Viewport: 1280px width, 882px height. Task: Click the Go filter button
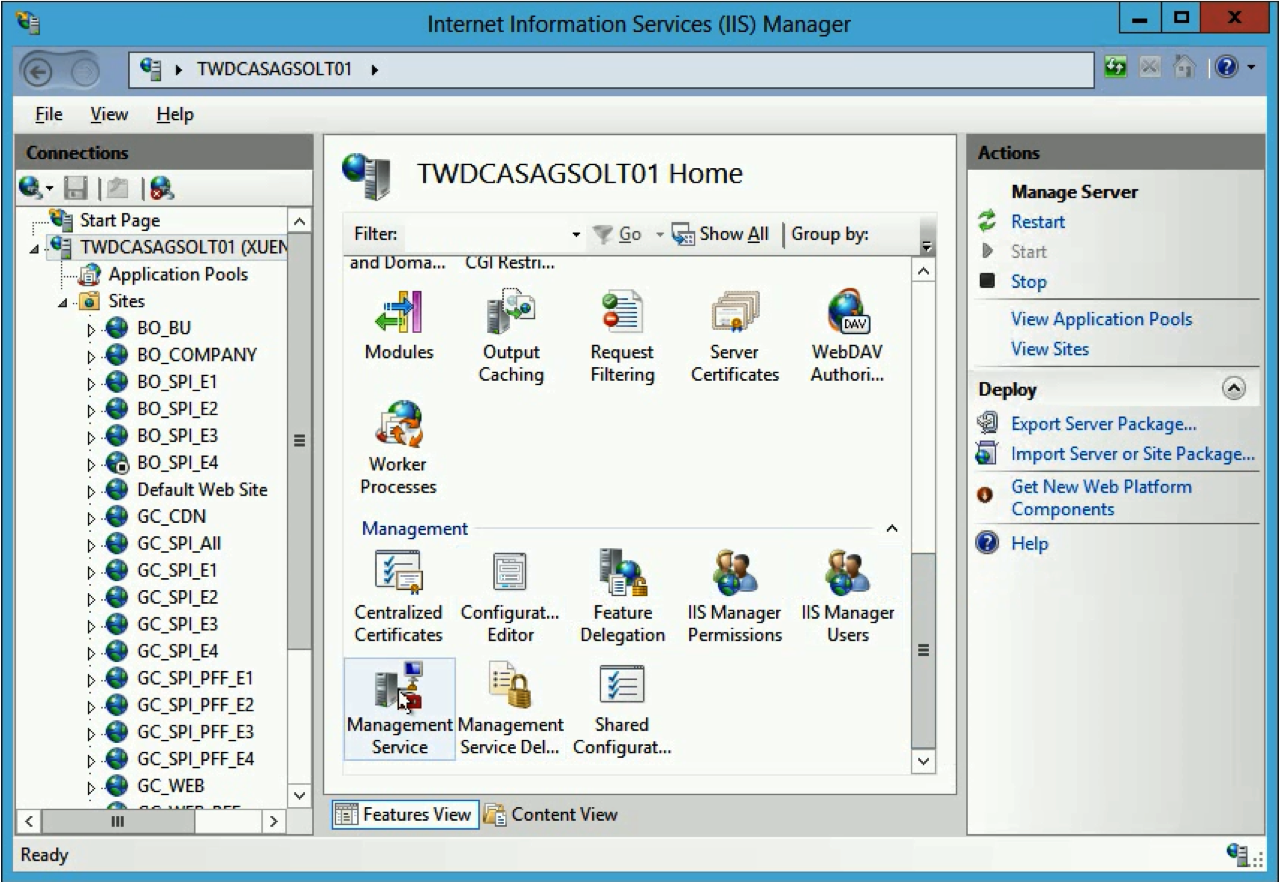(618, 234)
